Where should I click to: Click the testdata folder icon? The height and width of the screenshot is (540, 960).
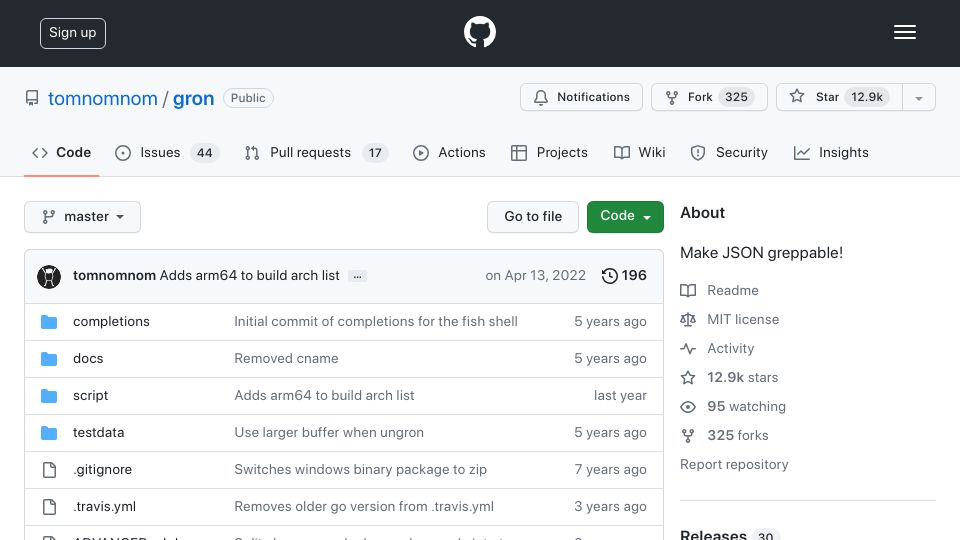[49, 433]
